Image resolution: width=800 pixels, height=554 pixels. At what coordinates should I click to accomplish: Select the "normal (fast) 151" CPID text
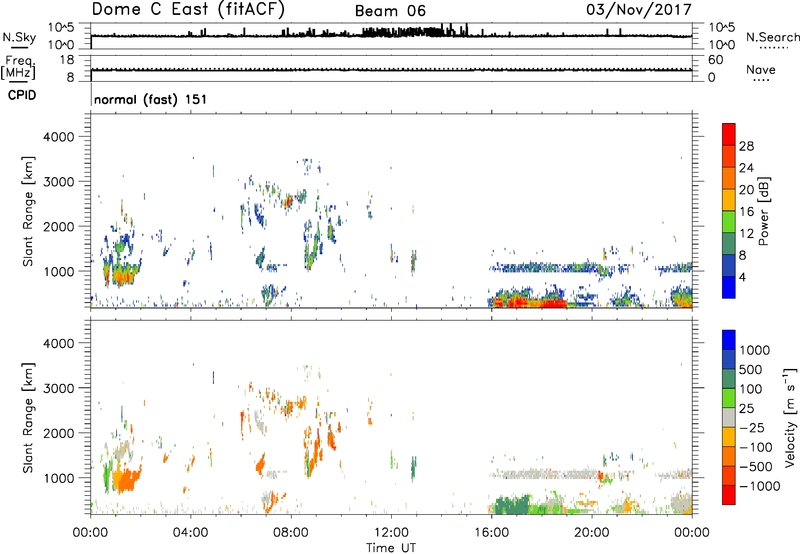151,99
